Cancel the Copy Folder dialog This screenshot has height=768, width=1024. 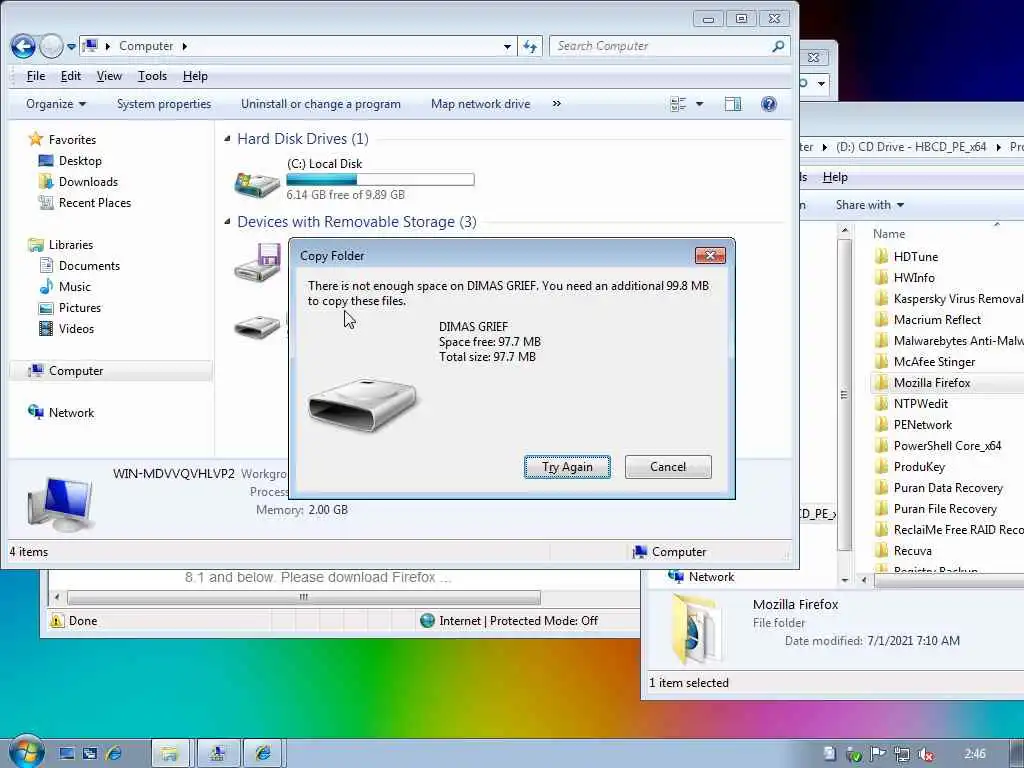point(668,467)
